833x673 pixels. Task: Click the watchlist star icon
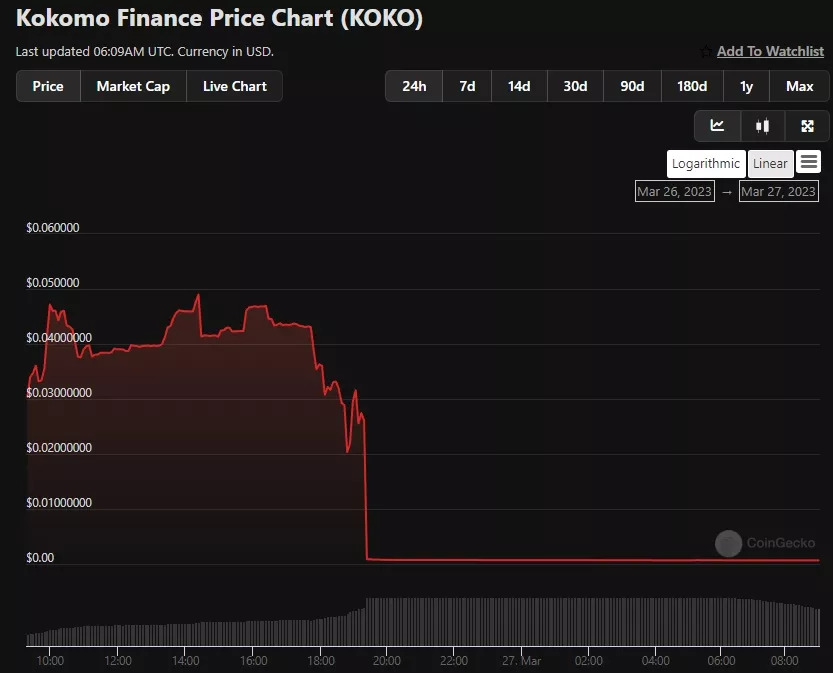click(x=707, y=52)
